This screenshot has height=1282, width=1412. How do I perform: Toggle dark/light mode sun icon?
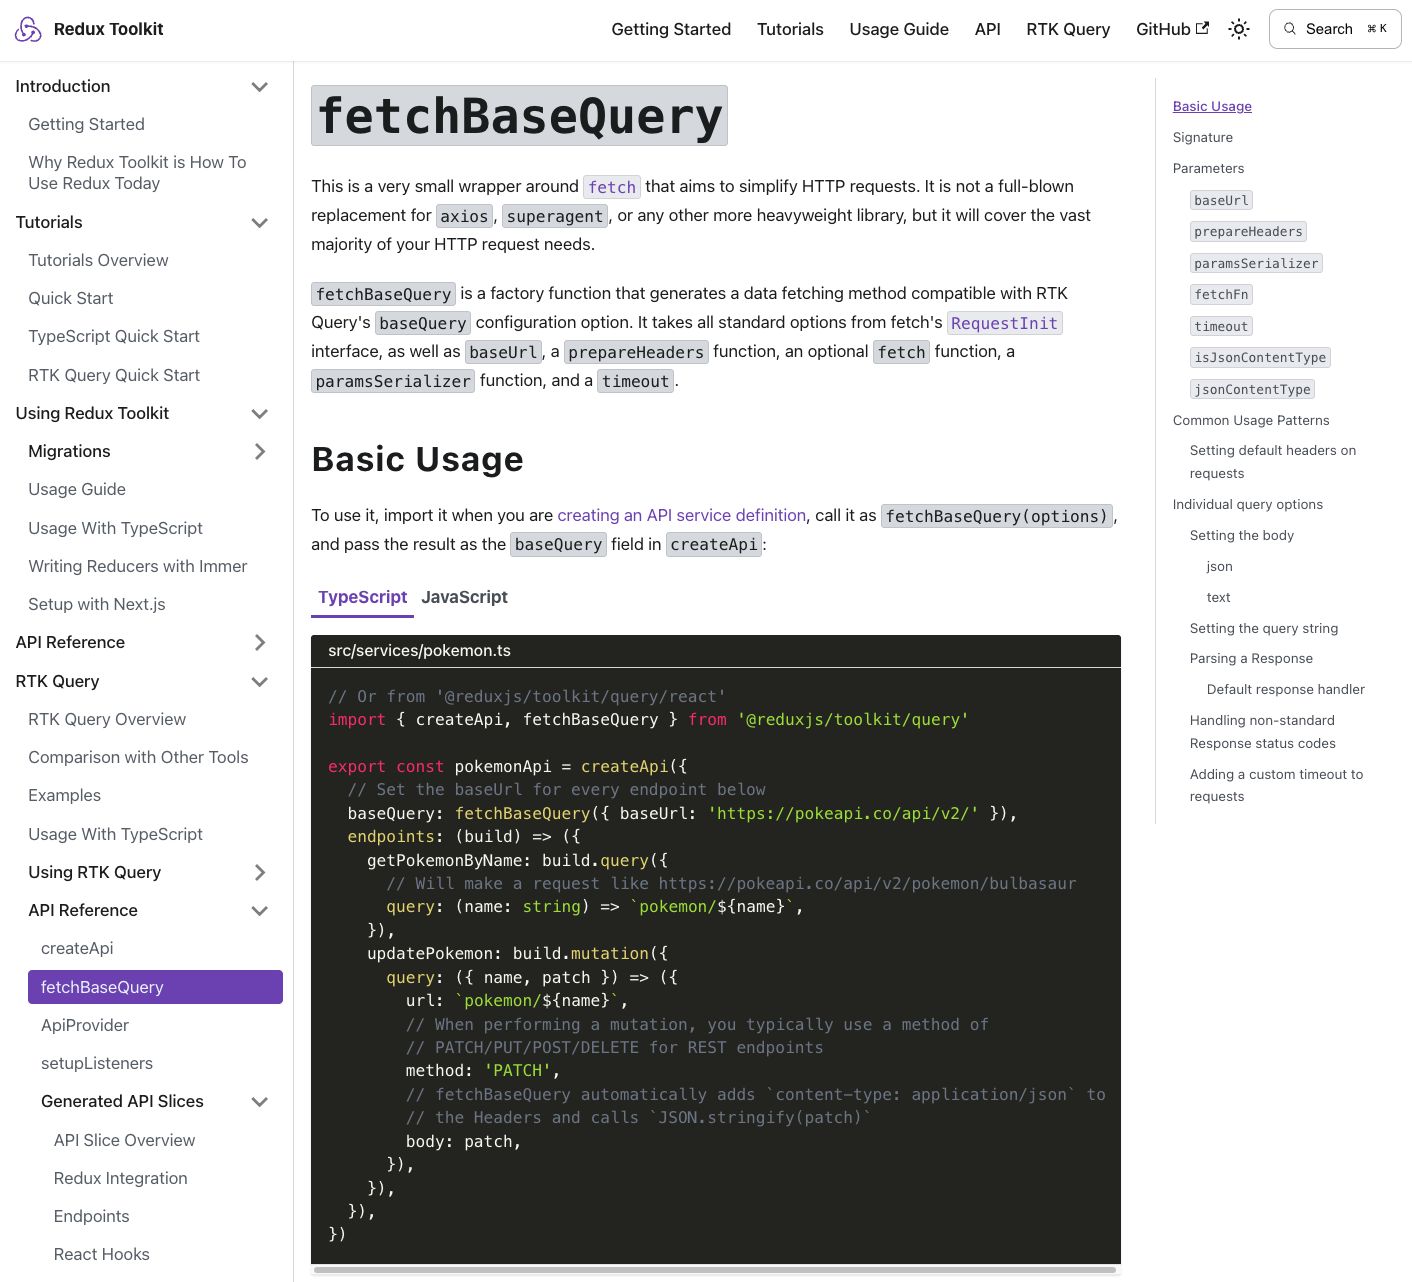(1239, 29)
